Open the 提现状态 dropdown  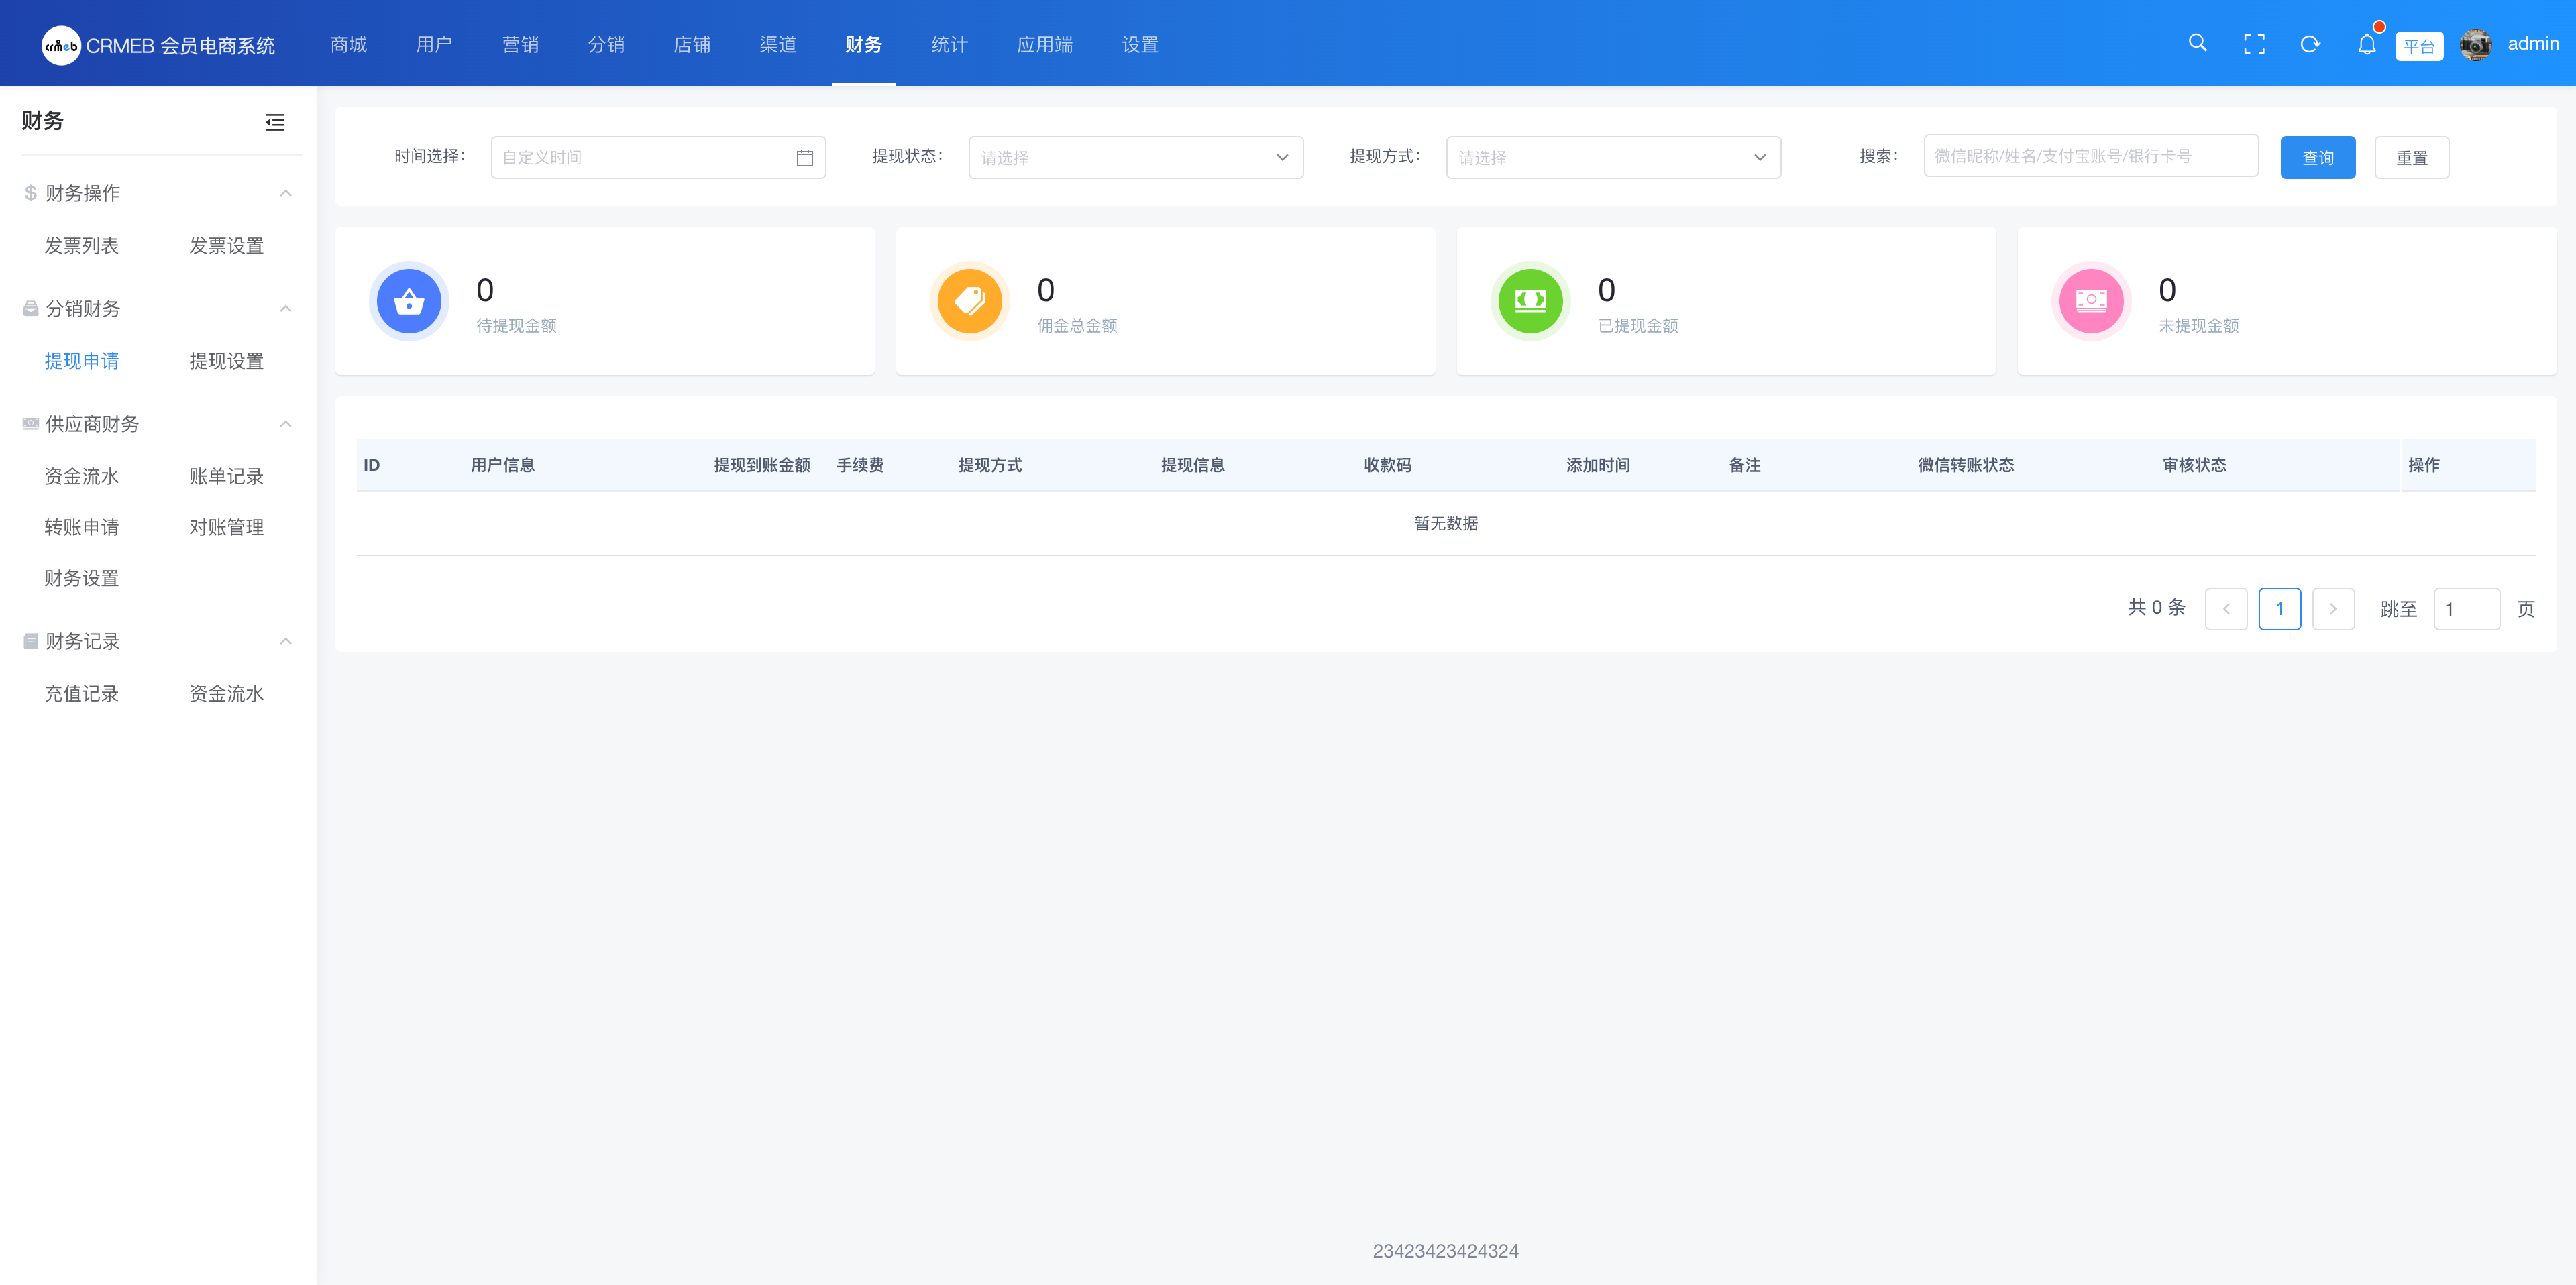(x=1135, y=158)
